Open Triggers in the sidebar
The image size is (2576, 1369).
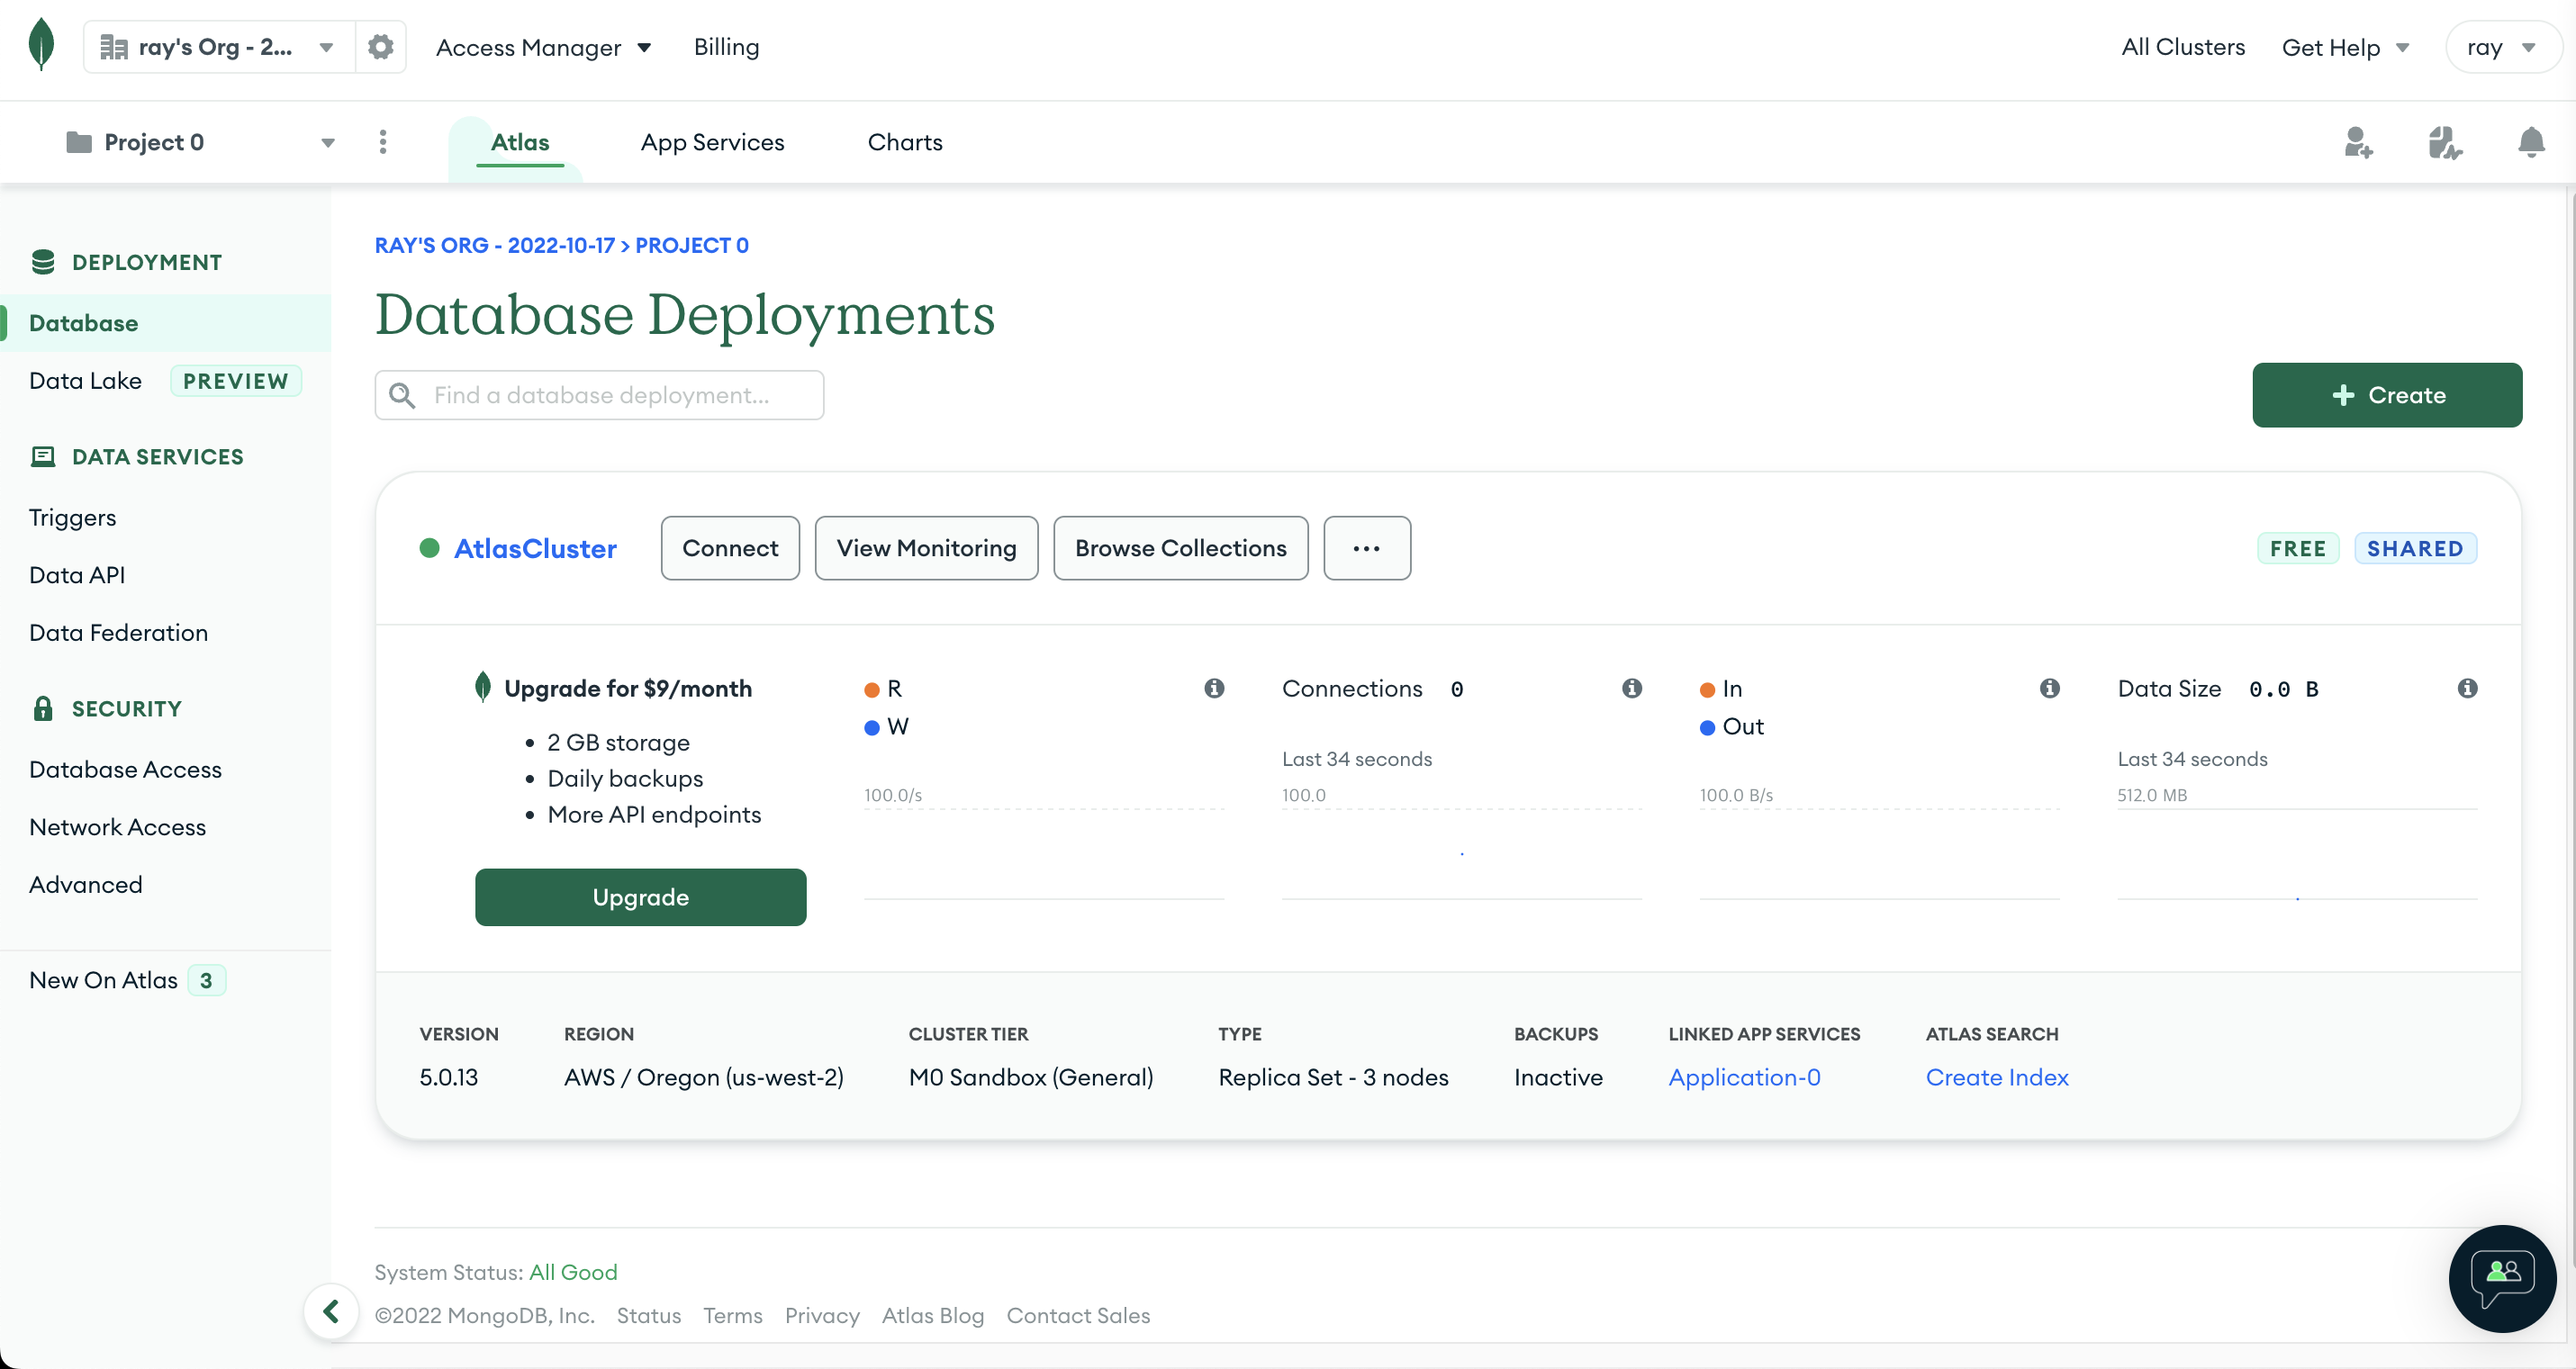pyautogui.click(x=73, y=518)
